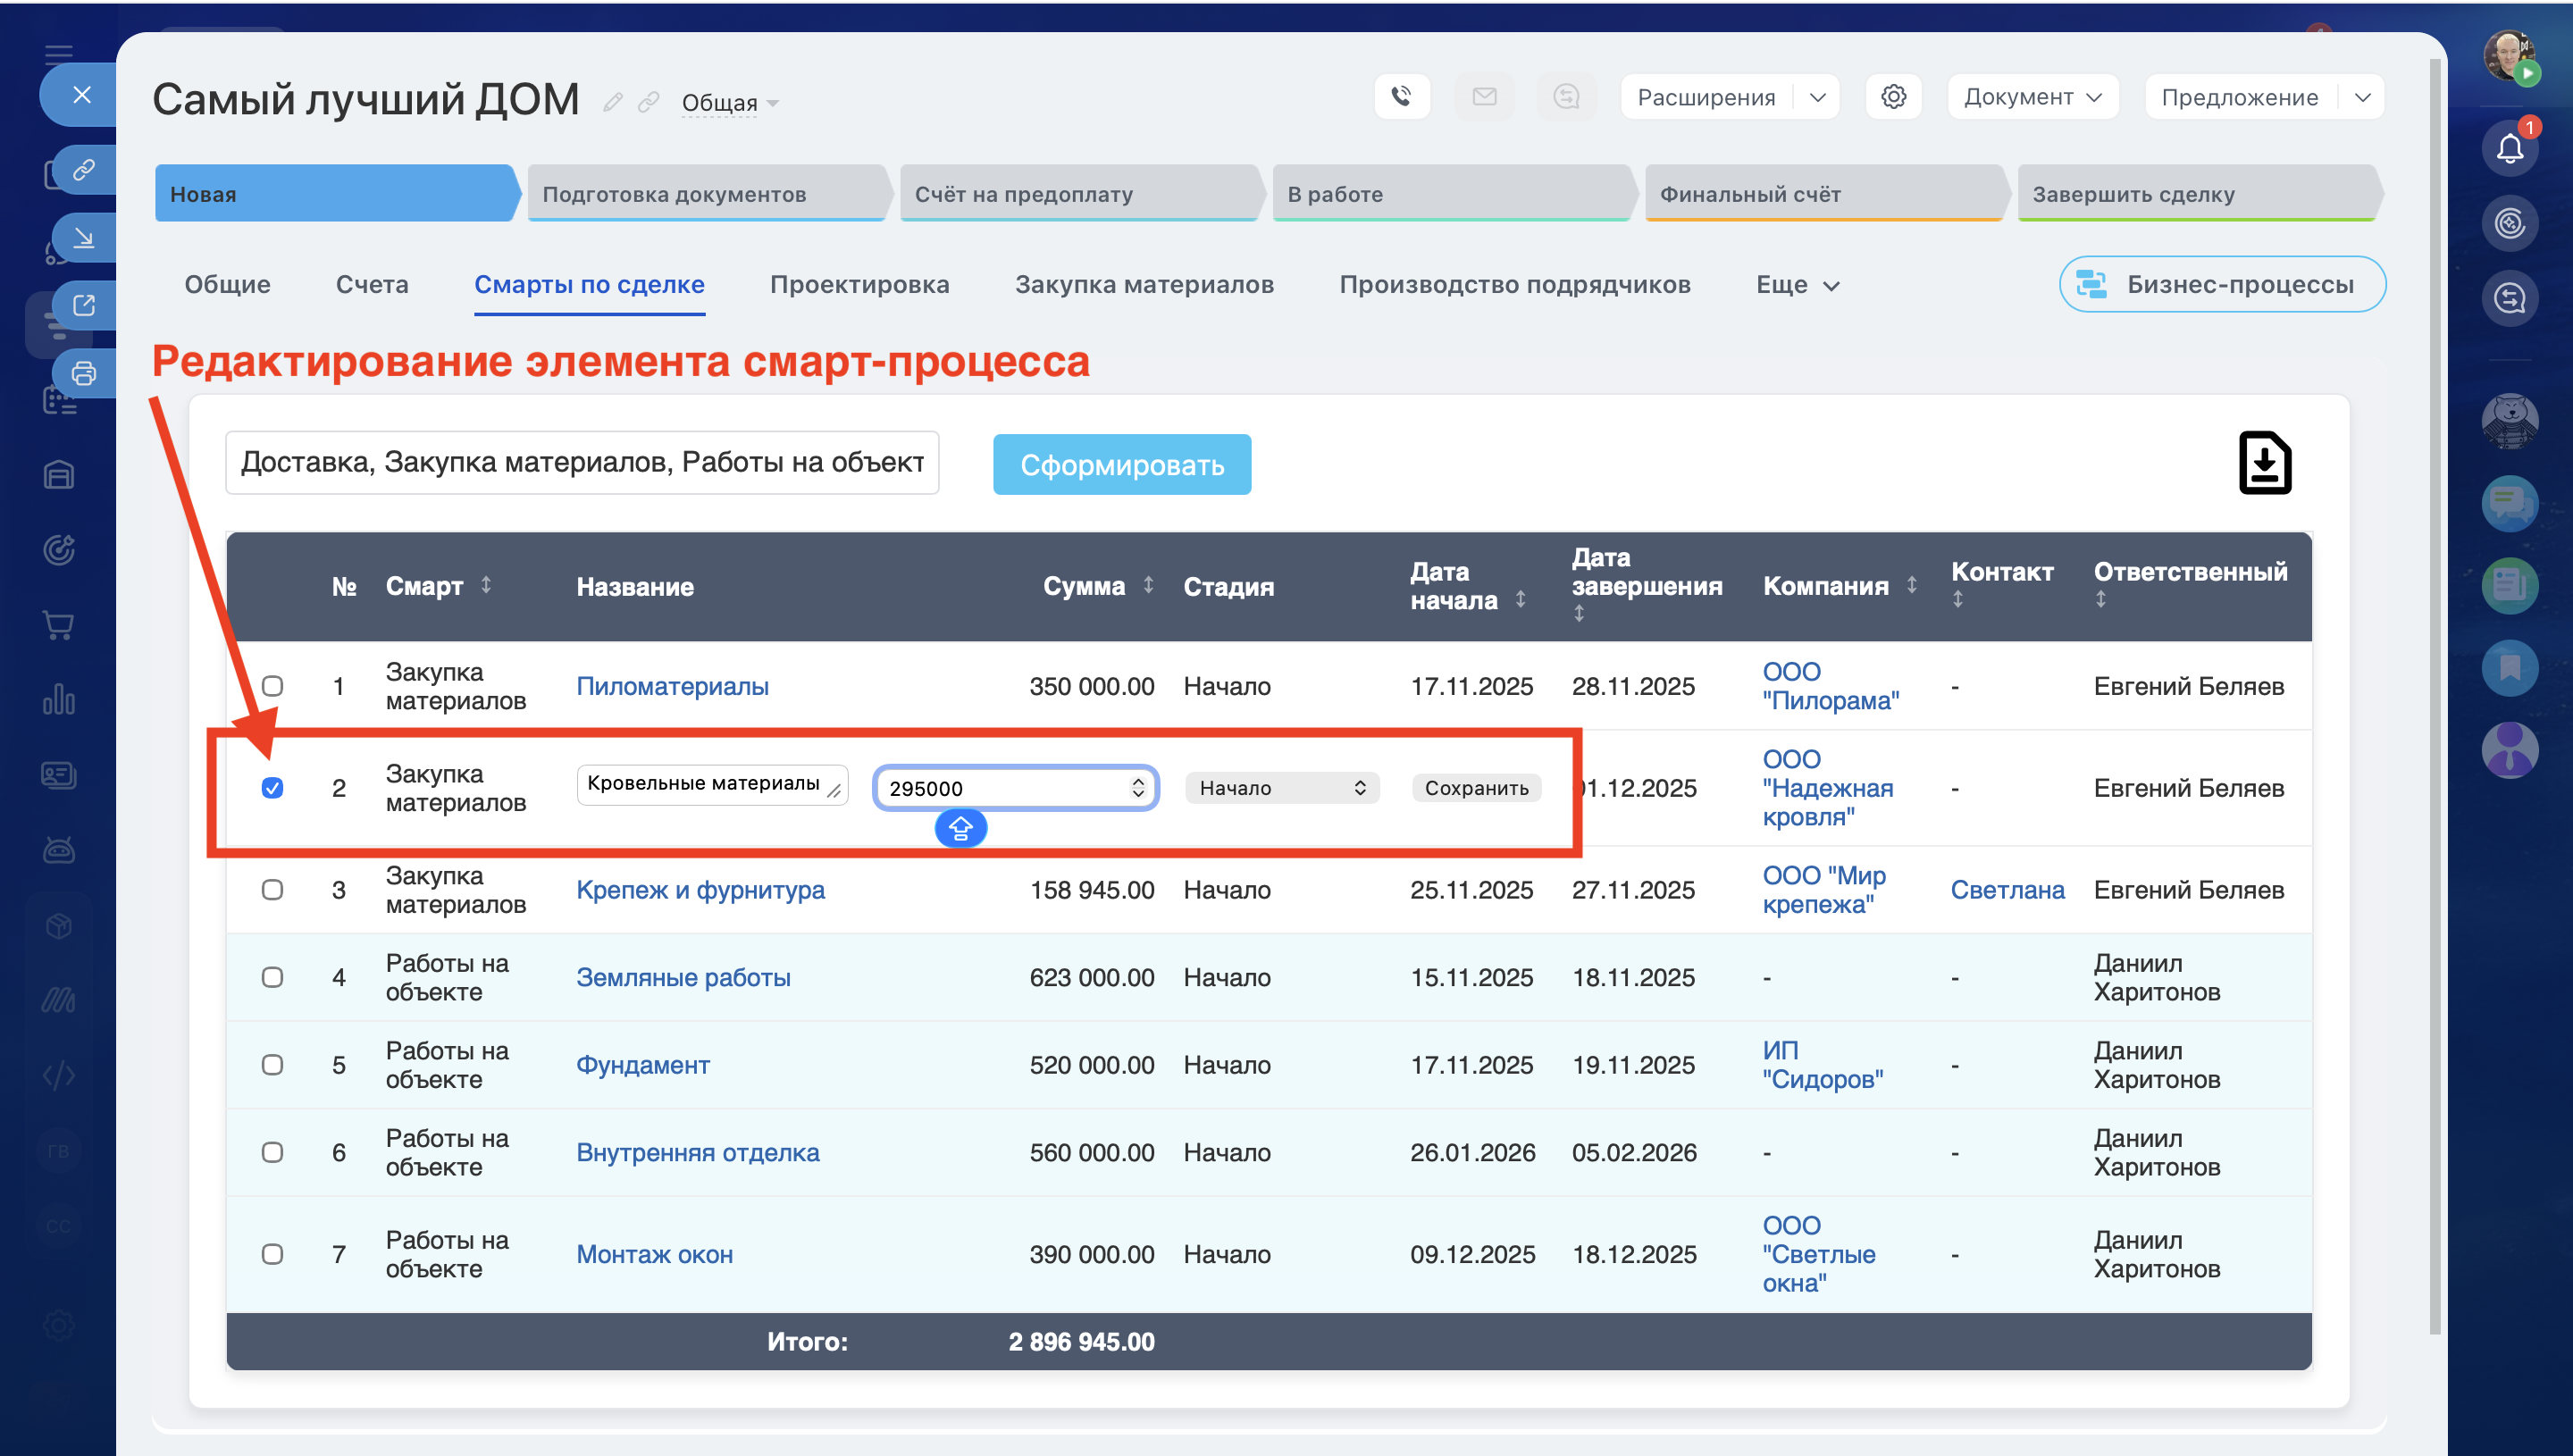Click the download document icon
This screenshot has height=1456, width=2573.
point(2264,463)
